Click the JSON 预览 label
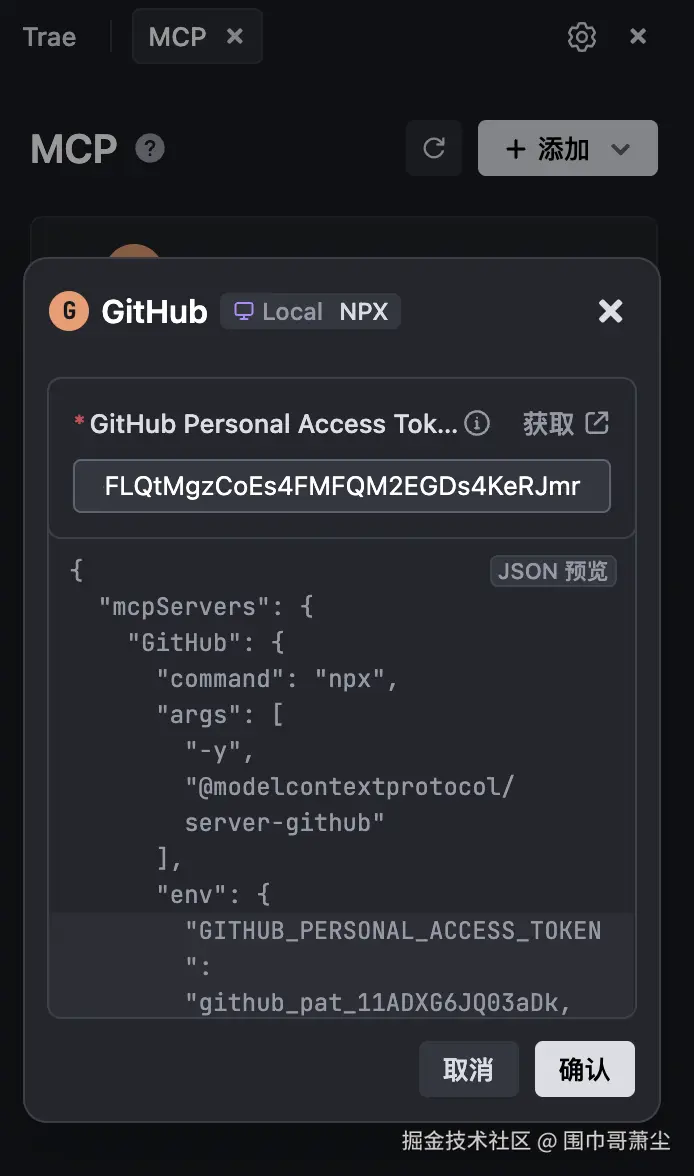Image resolution: width=694 pixels, height=1176 pixels. coord(553,571)
